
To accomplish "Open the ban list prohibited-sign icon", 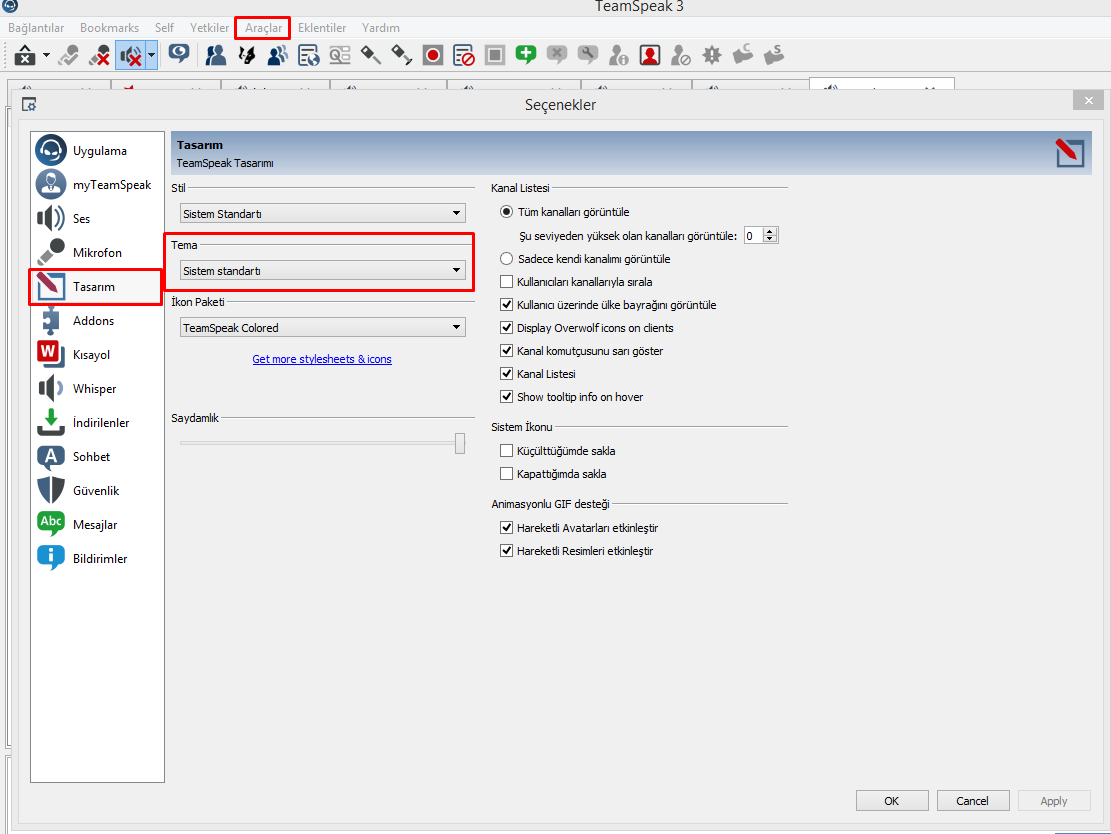I will (463, 55).
